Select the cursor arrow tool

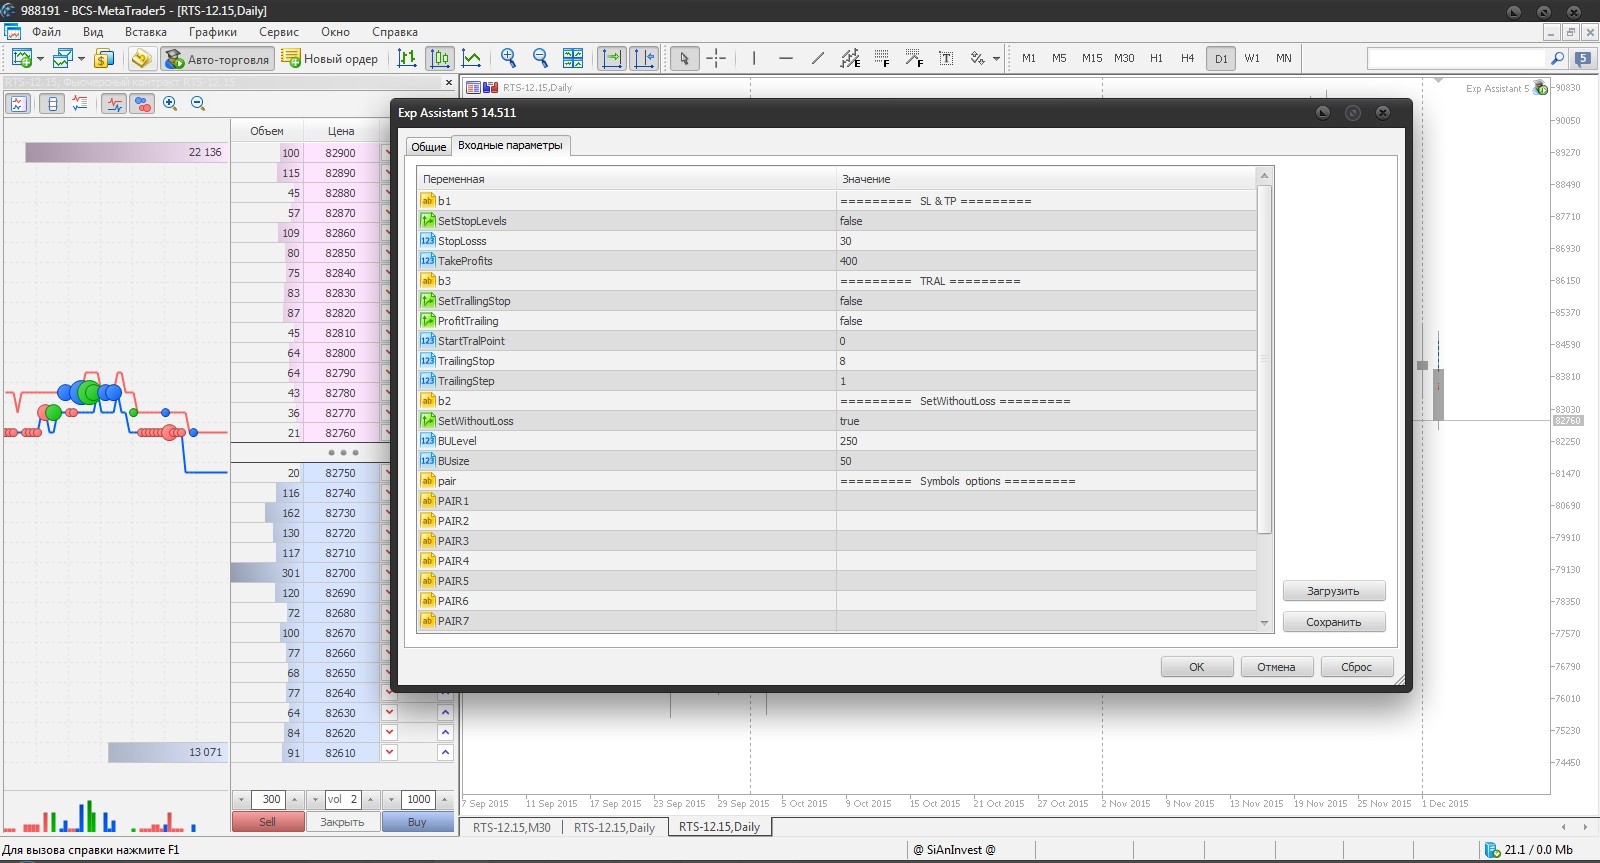pos(684,58)
